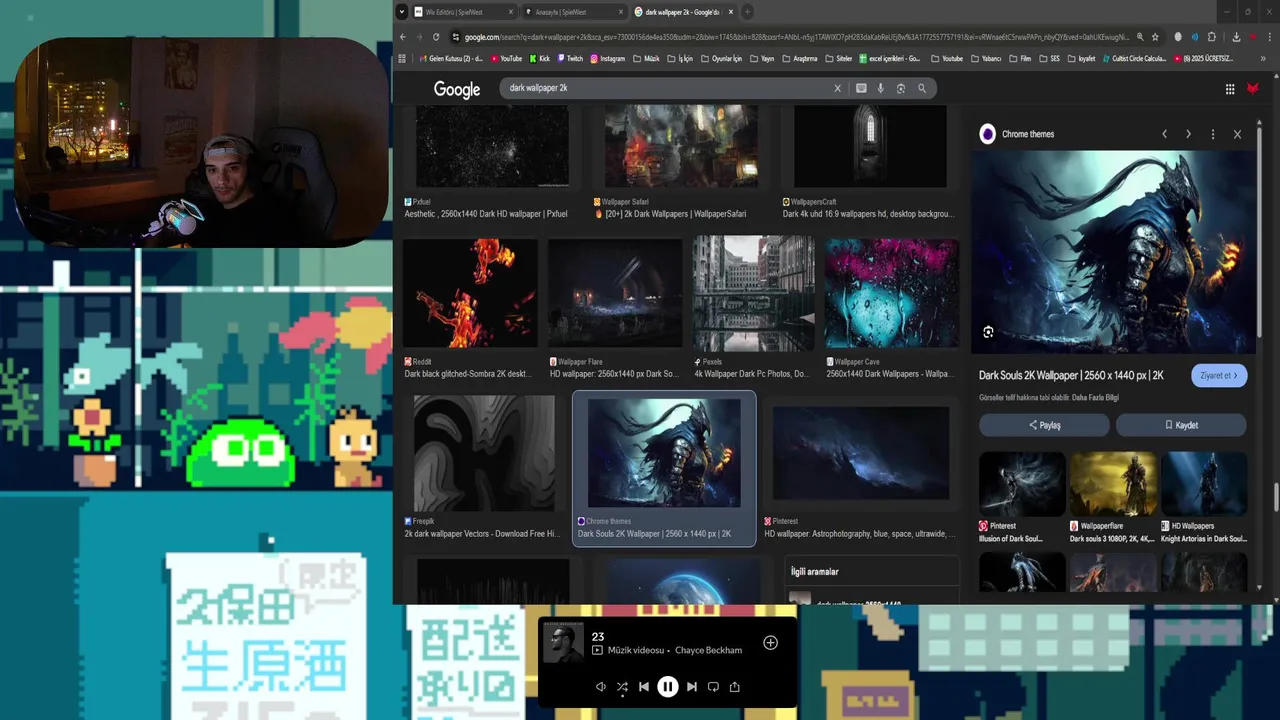
Task: Start voice search with microphone icon
Action: coord(880,88)
